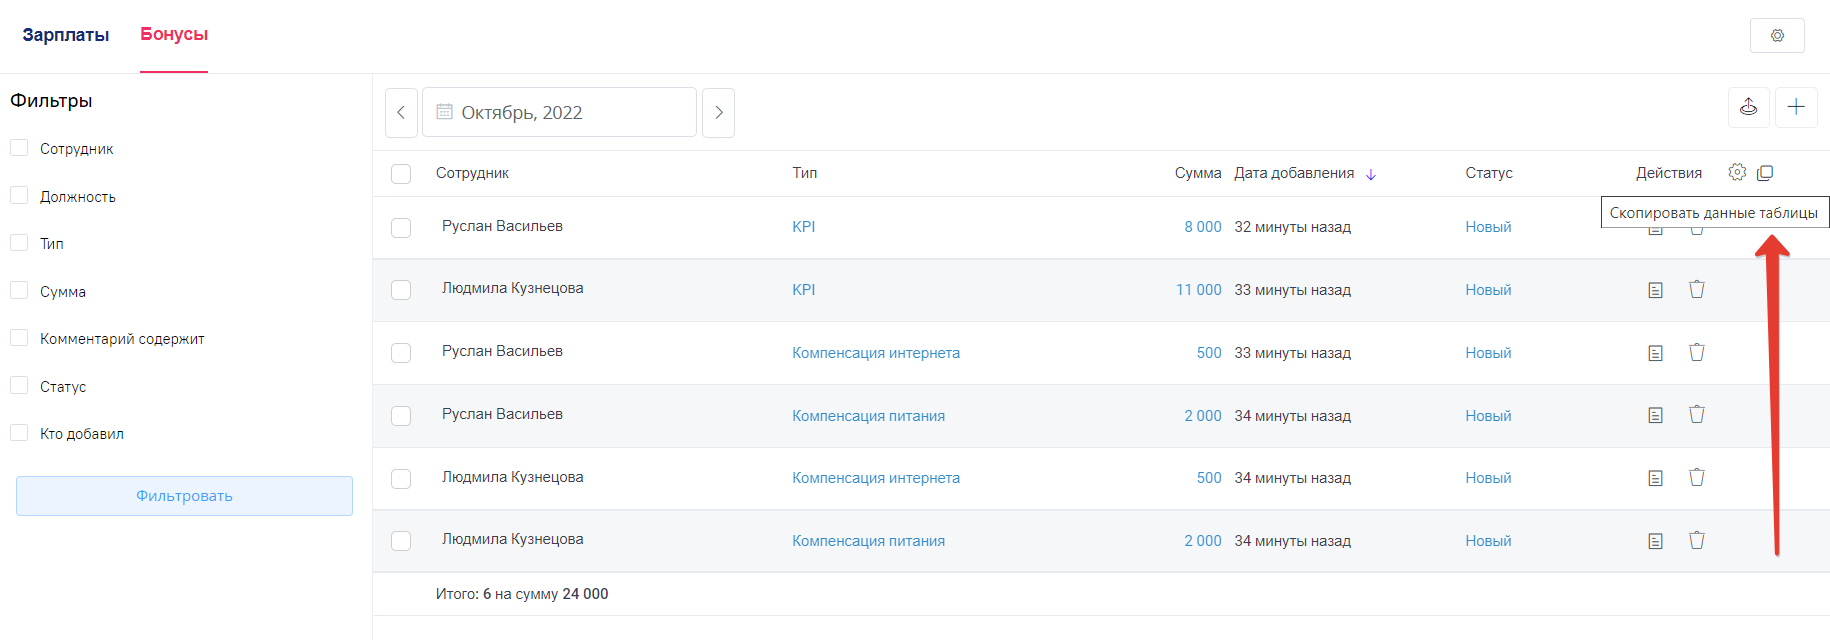Go to next month with right chevron

click(x=718, y=113)
